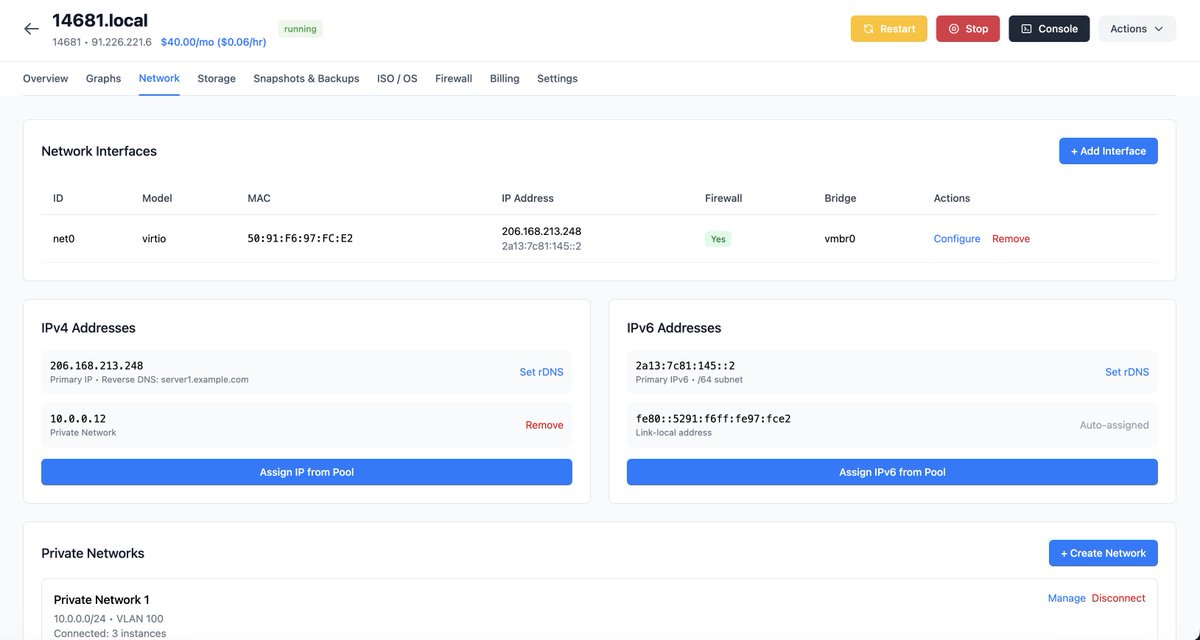
Task: Click the Private Network 1 title
Action: pos(102,600)
